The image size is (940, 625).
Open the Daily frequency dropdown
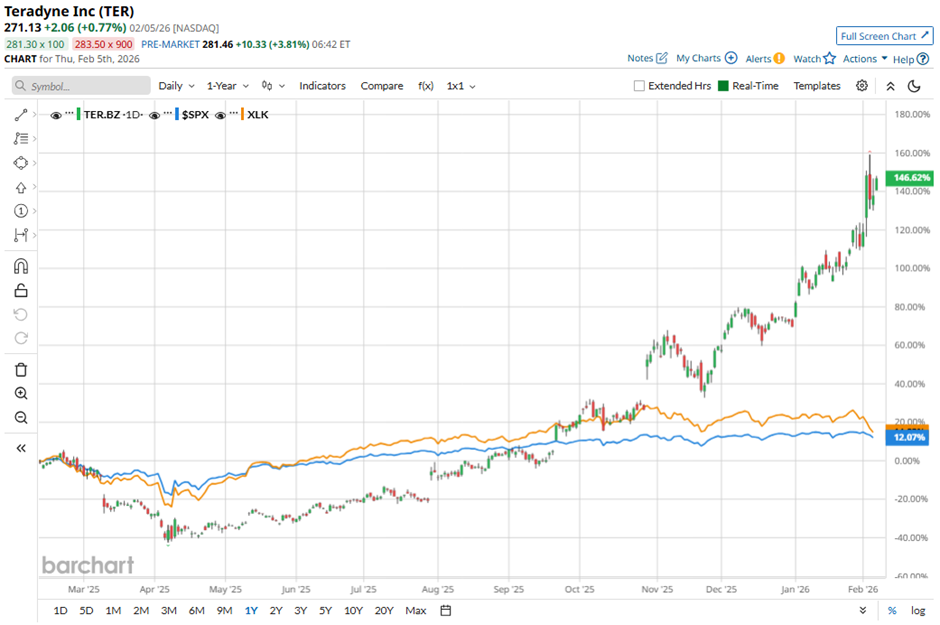point(176,86)
